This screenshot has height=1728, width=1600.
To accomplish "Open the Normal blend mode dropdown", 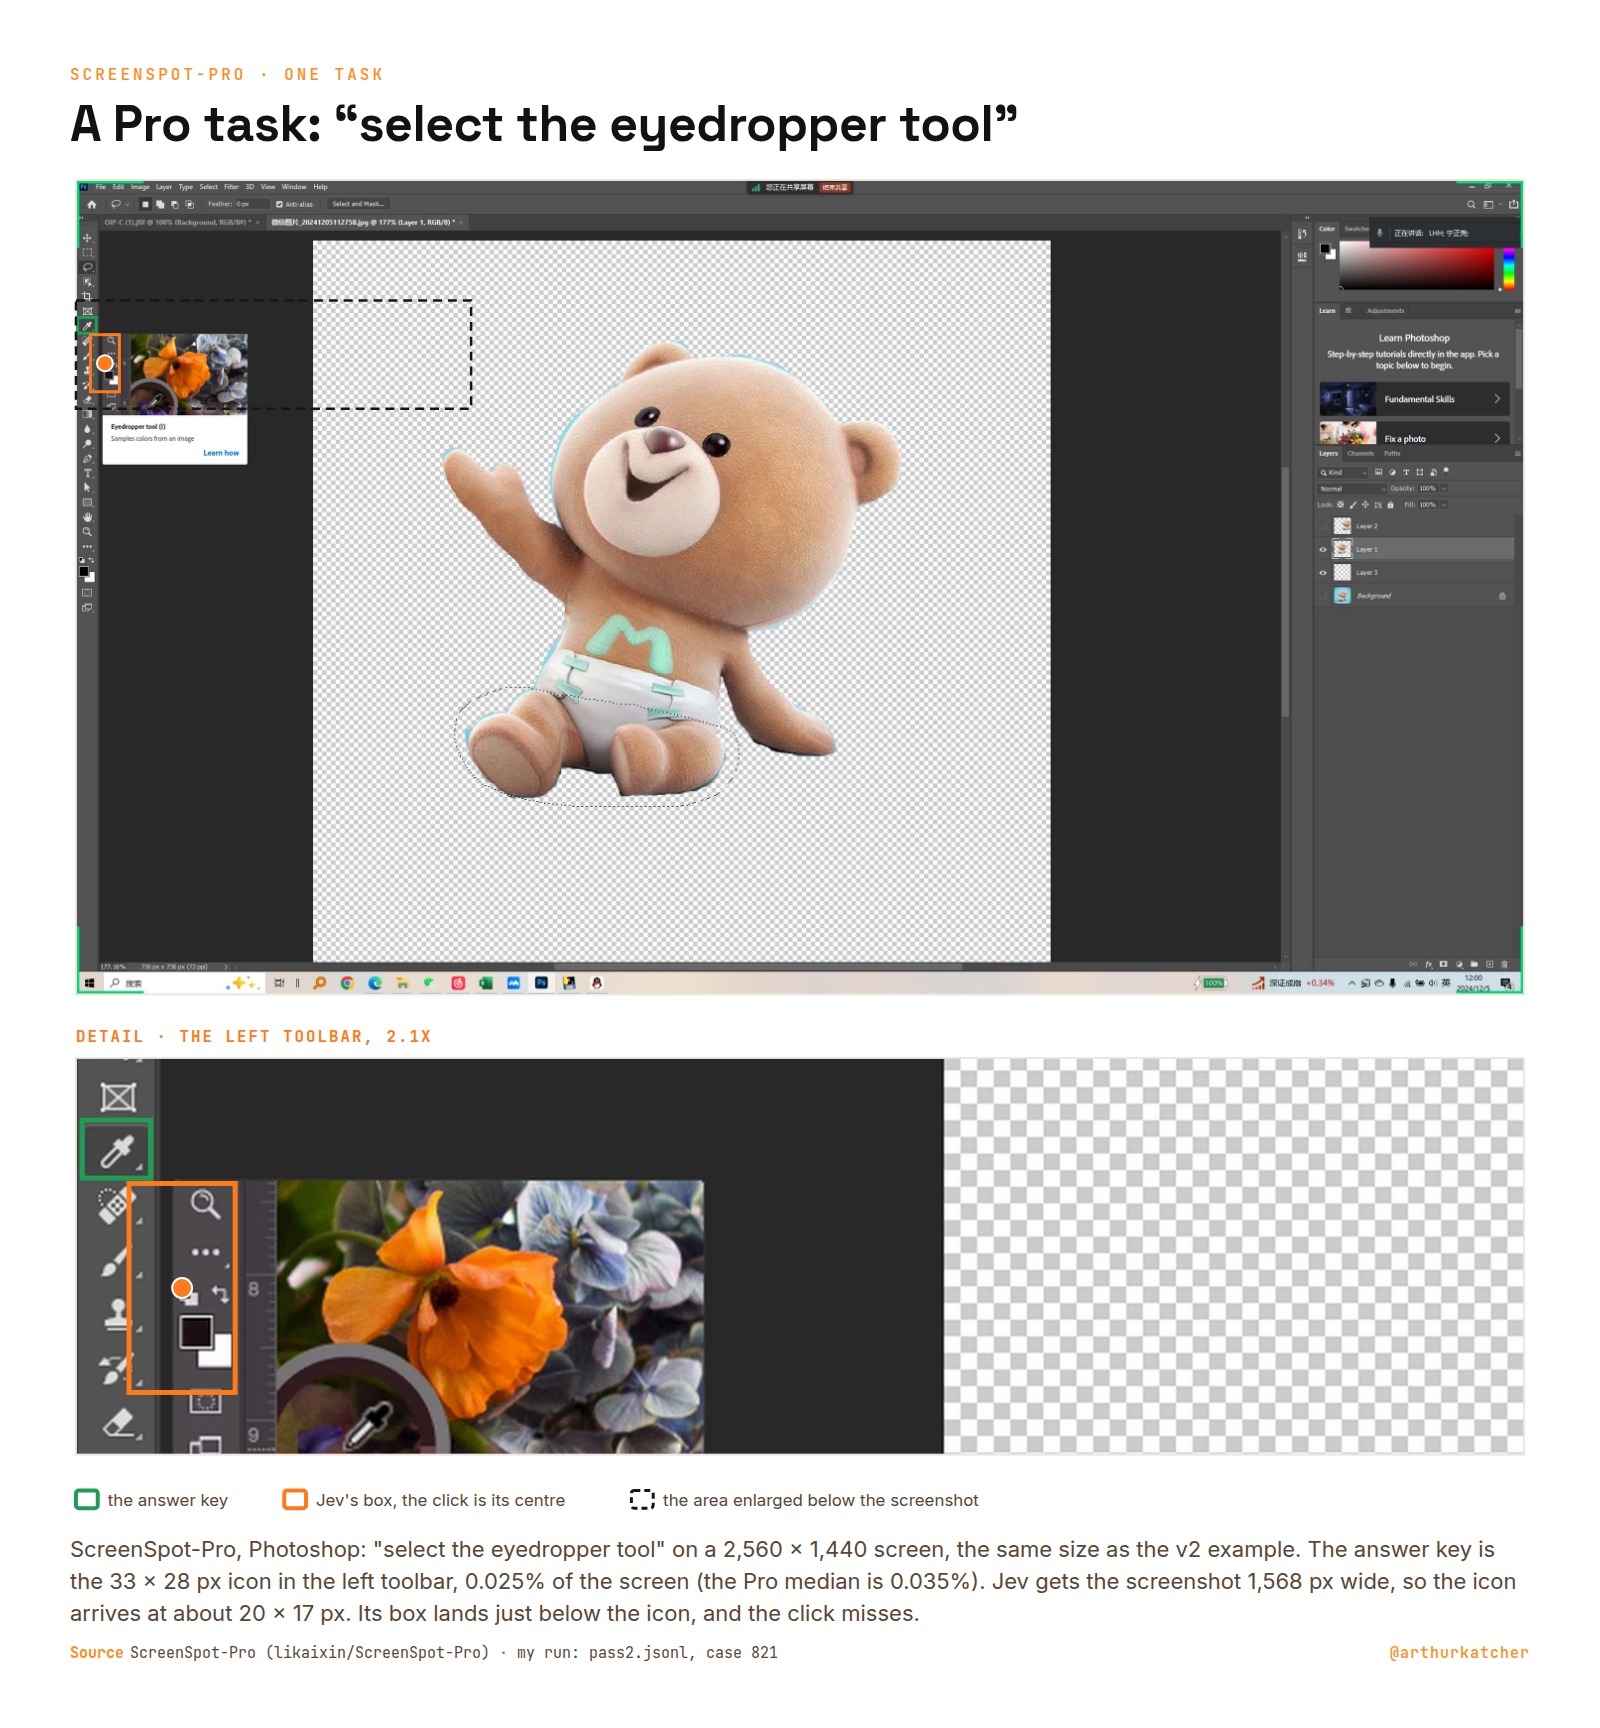I will 1352,489.
